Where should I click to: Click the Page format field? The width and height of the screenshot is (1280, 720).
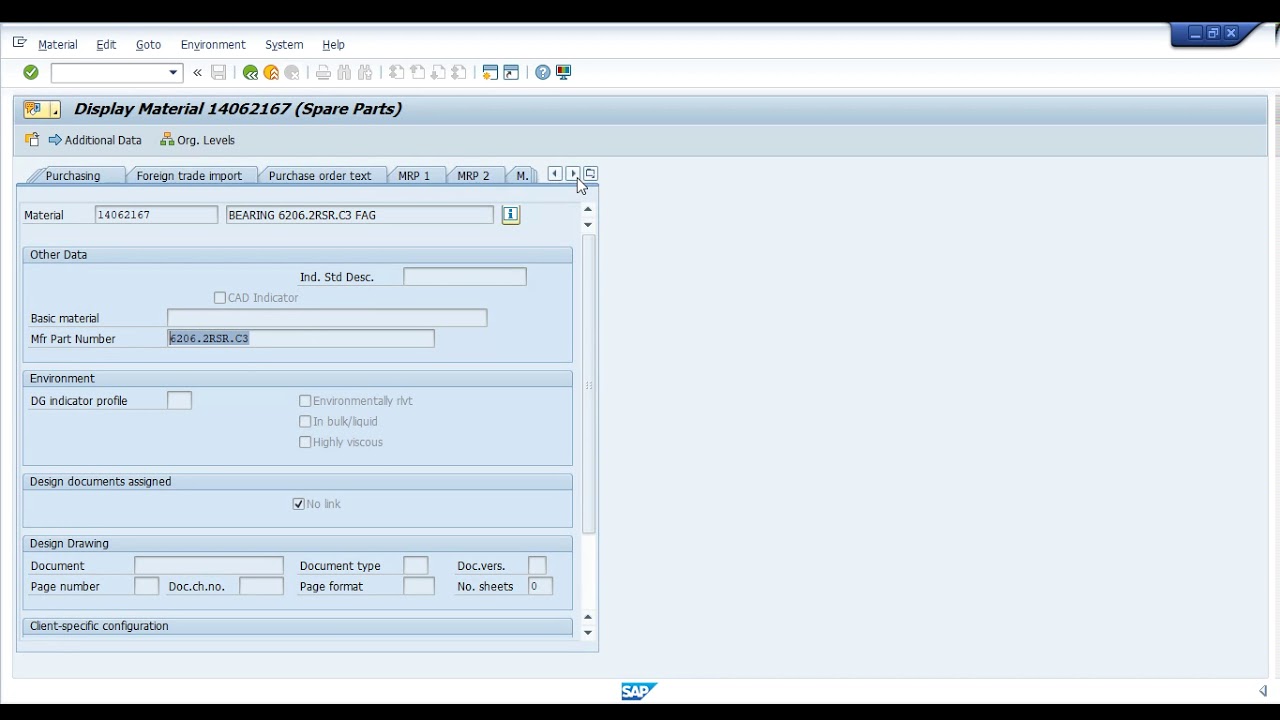419,587
